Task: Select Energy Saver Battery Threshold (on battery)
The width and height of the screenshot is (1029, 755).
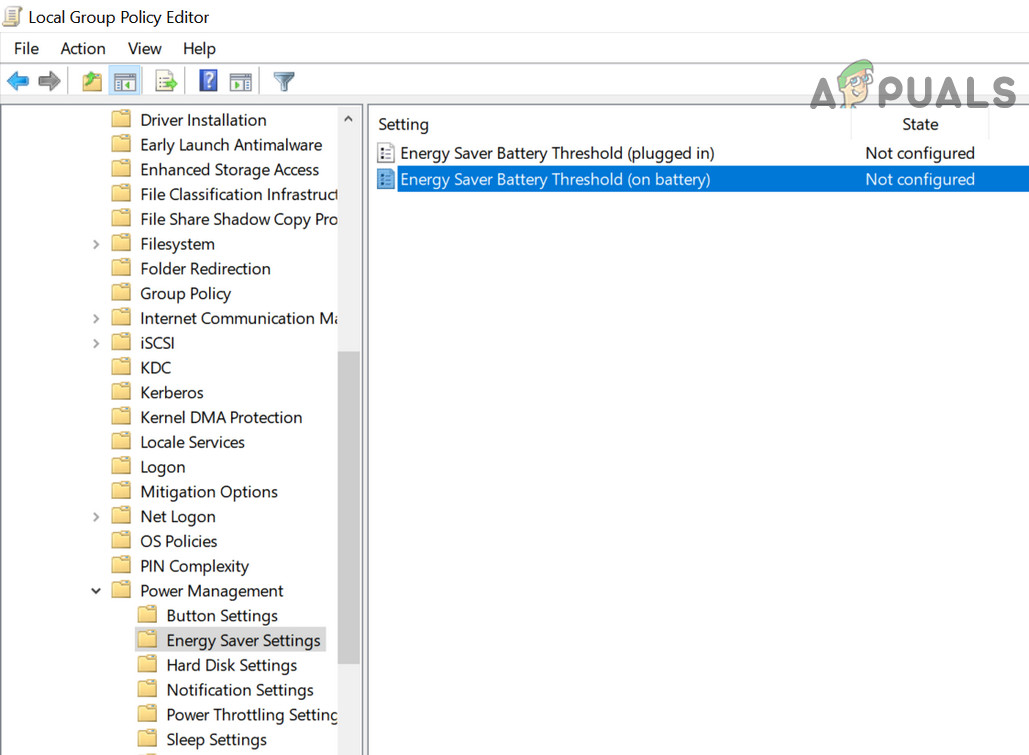Action: click(555, 179)
